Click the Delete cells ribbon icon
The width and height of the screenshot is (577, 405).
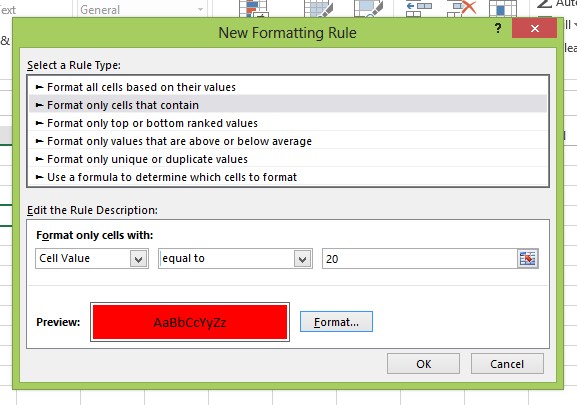461,9
